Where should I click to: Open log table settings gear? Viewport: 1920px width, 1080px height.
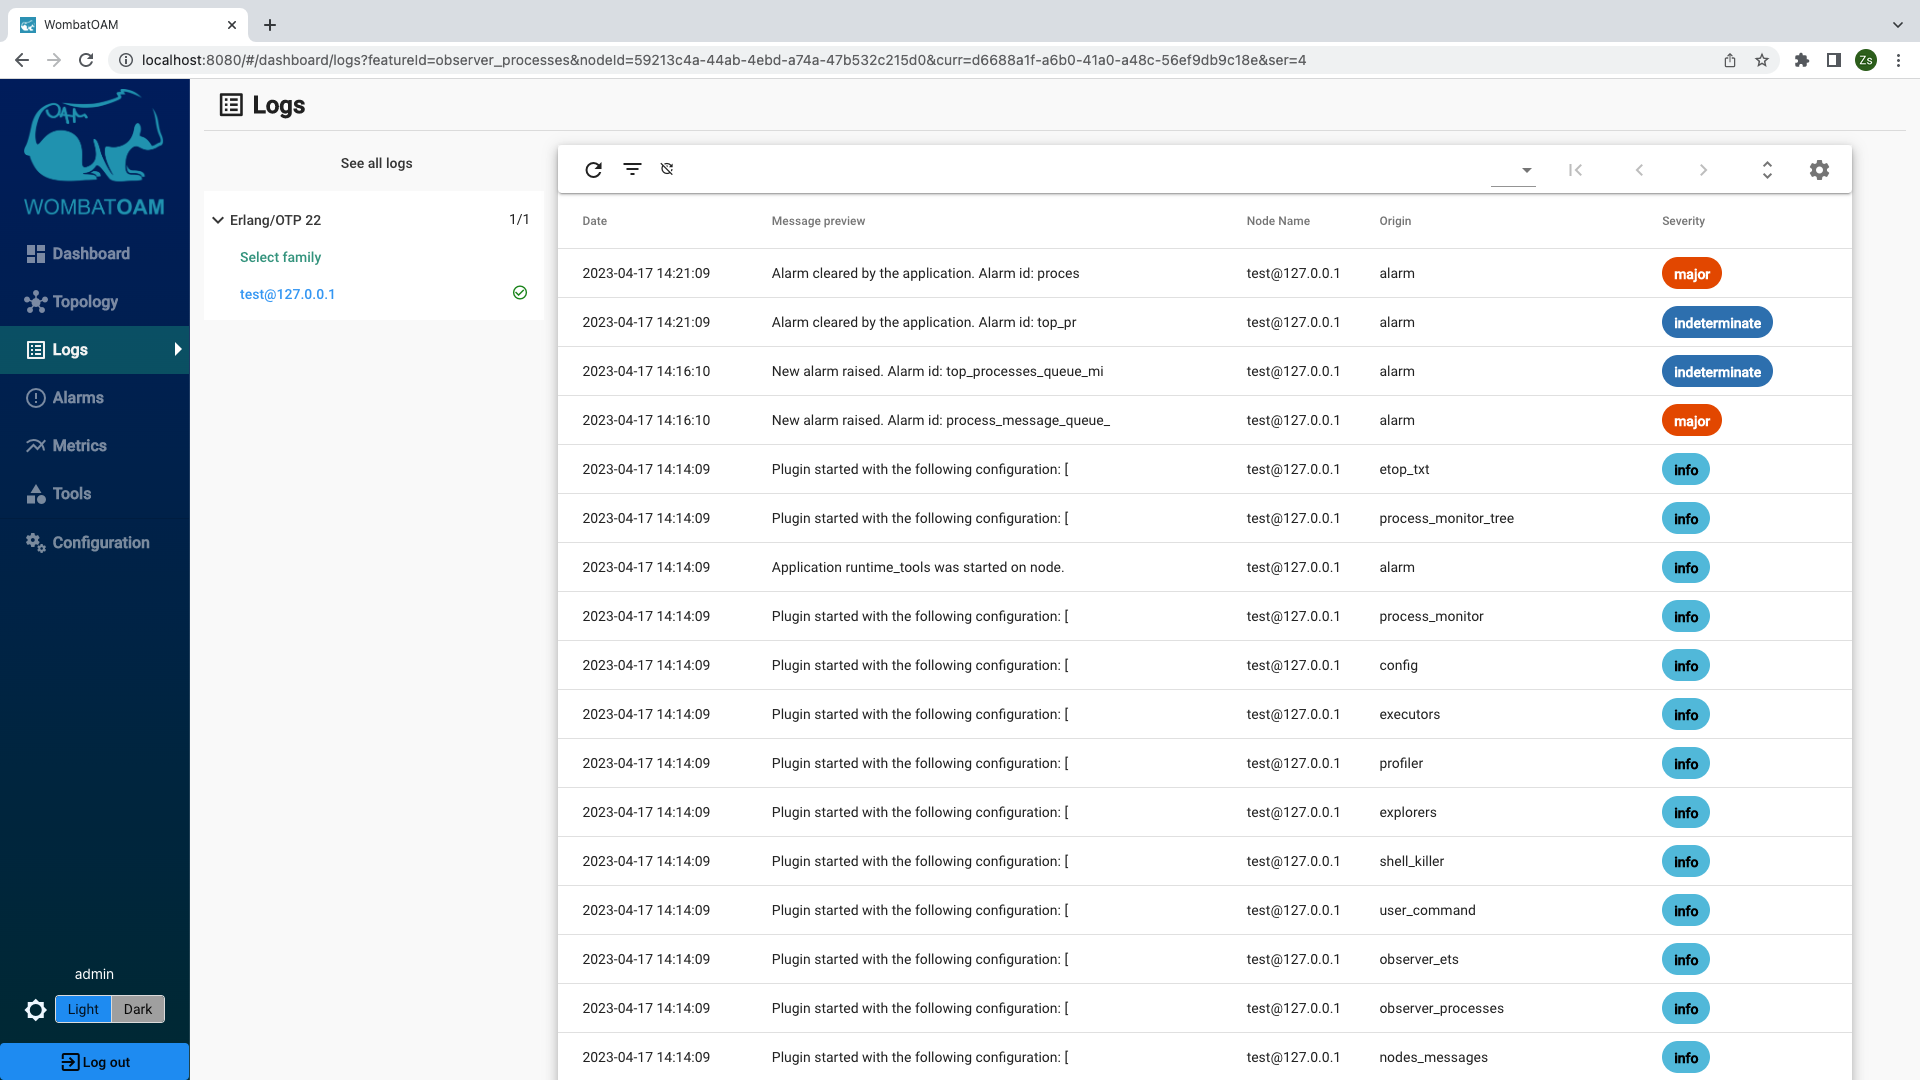pyautogui.click(x=1819, y=170)
